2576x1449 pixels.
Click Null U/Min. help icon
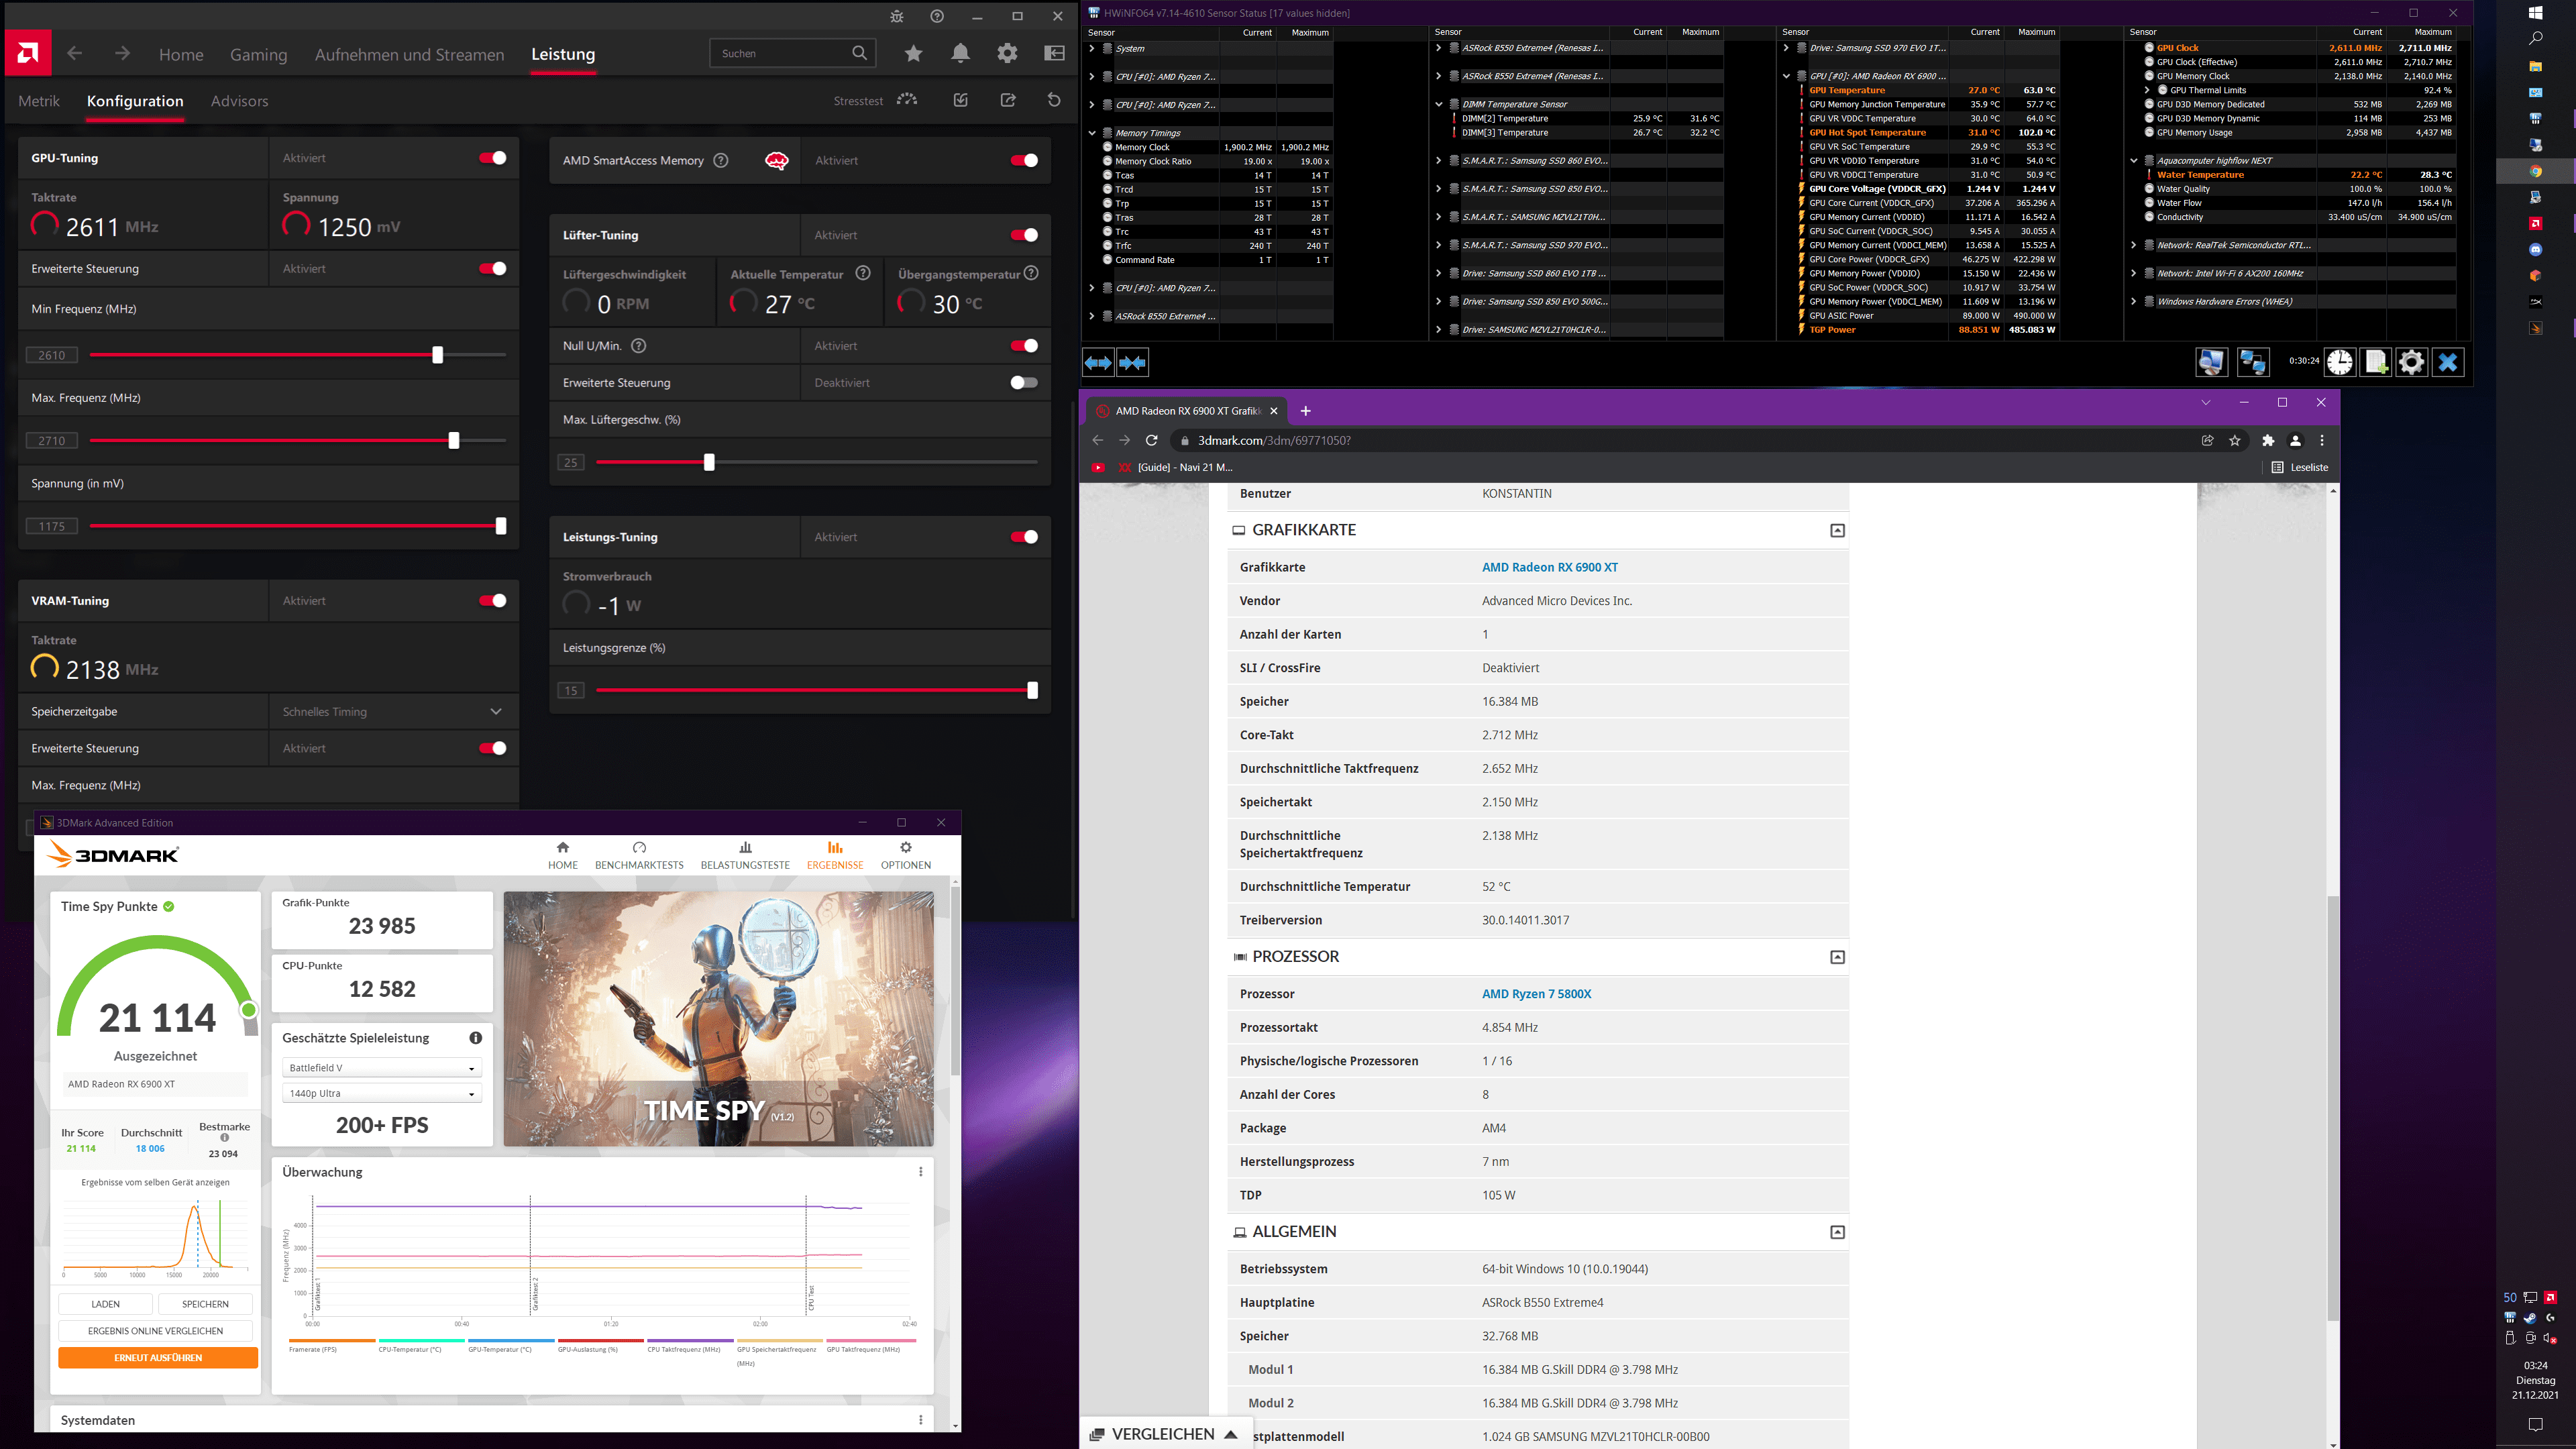click(x=639, y=346)
